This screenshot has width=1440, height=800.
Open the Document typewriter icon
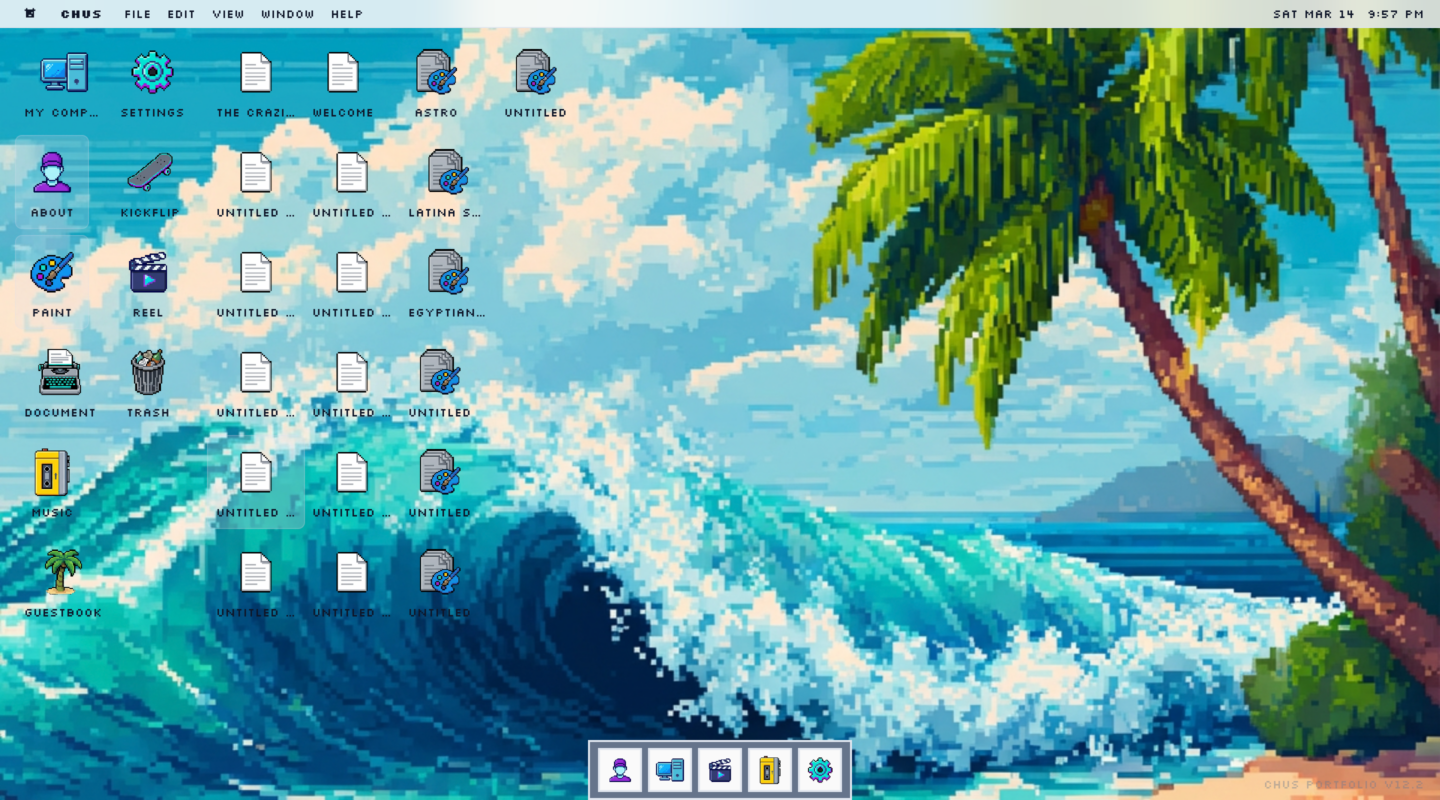tap(60, 374)
